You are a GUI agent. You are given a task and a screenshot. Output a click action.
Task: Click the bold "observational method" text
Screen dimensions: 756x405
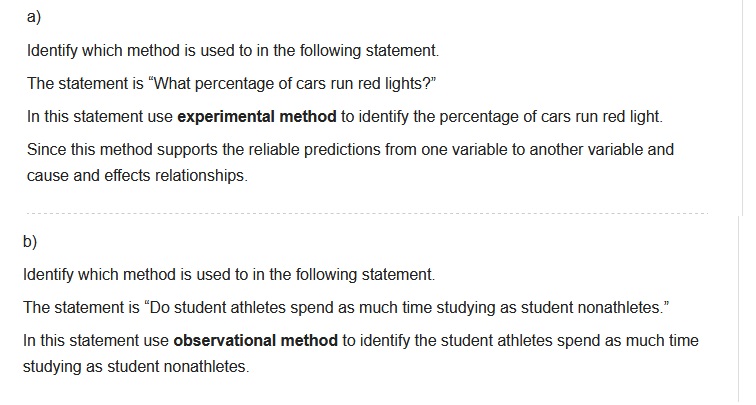(x=256, y=341)
